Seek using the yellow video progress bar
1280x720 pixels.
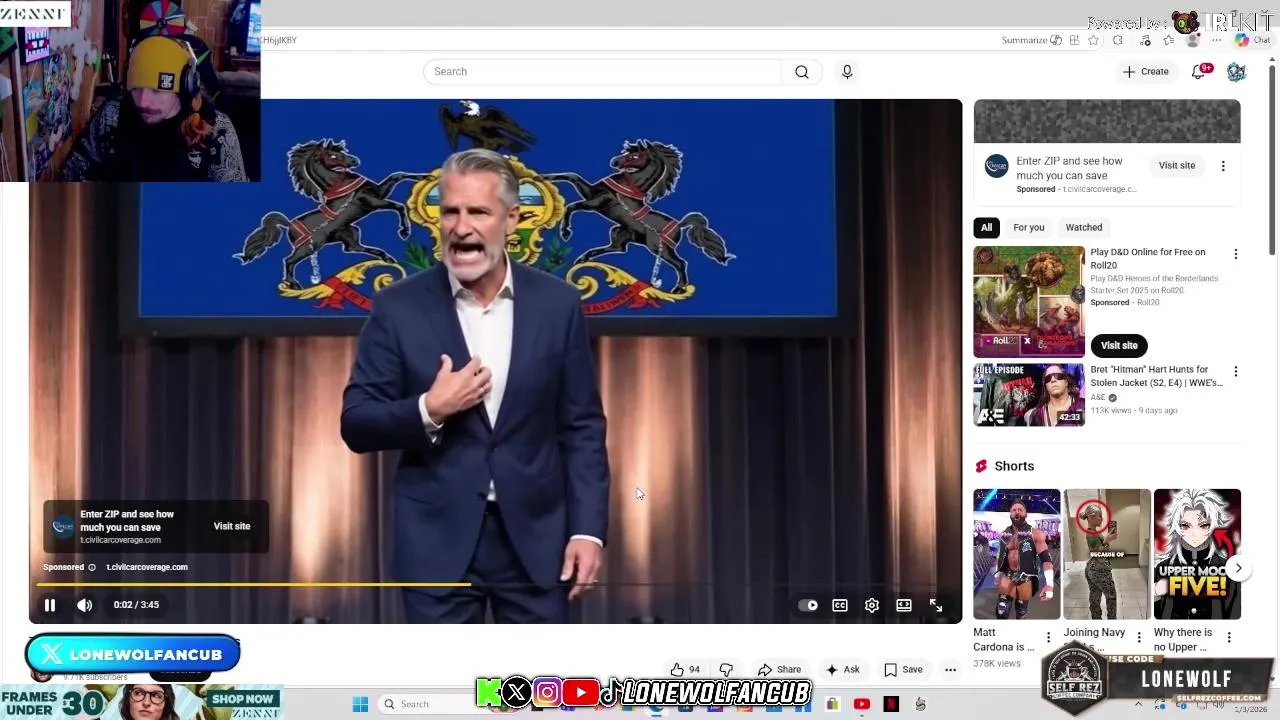495,584
